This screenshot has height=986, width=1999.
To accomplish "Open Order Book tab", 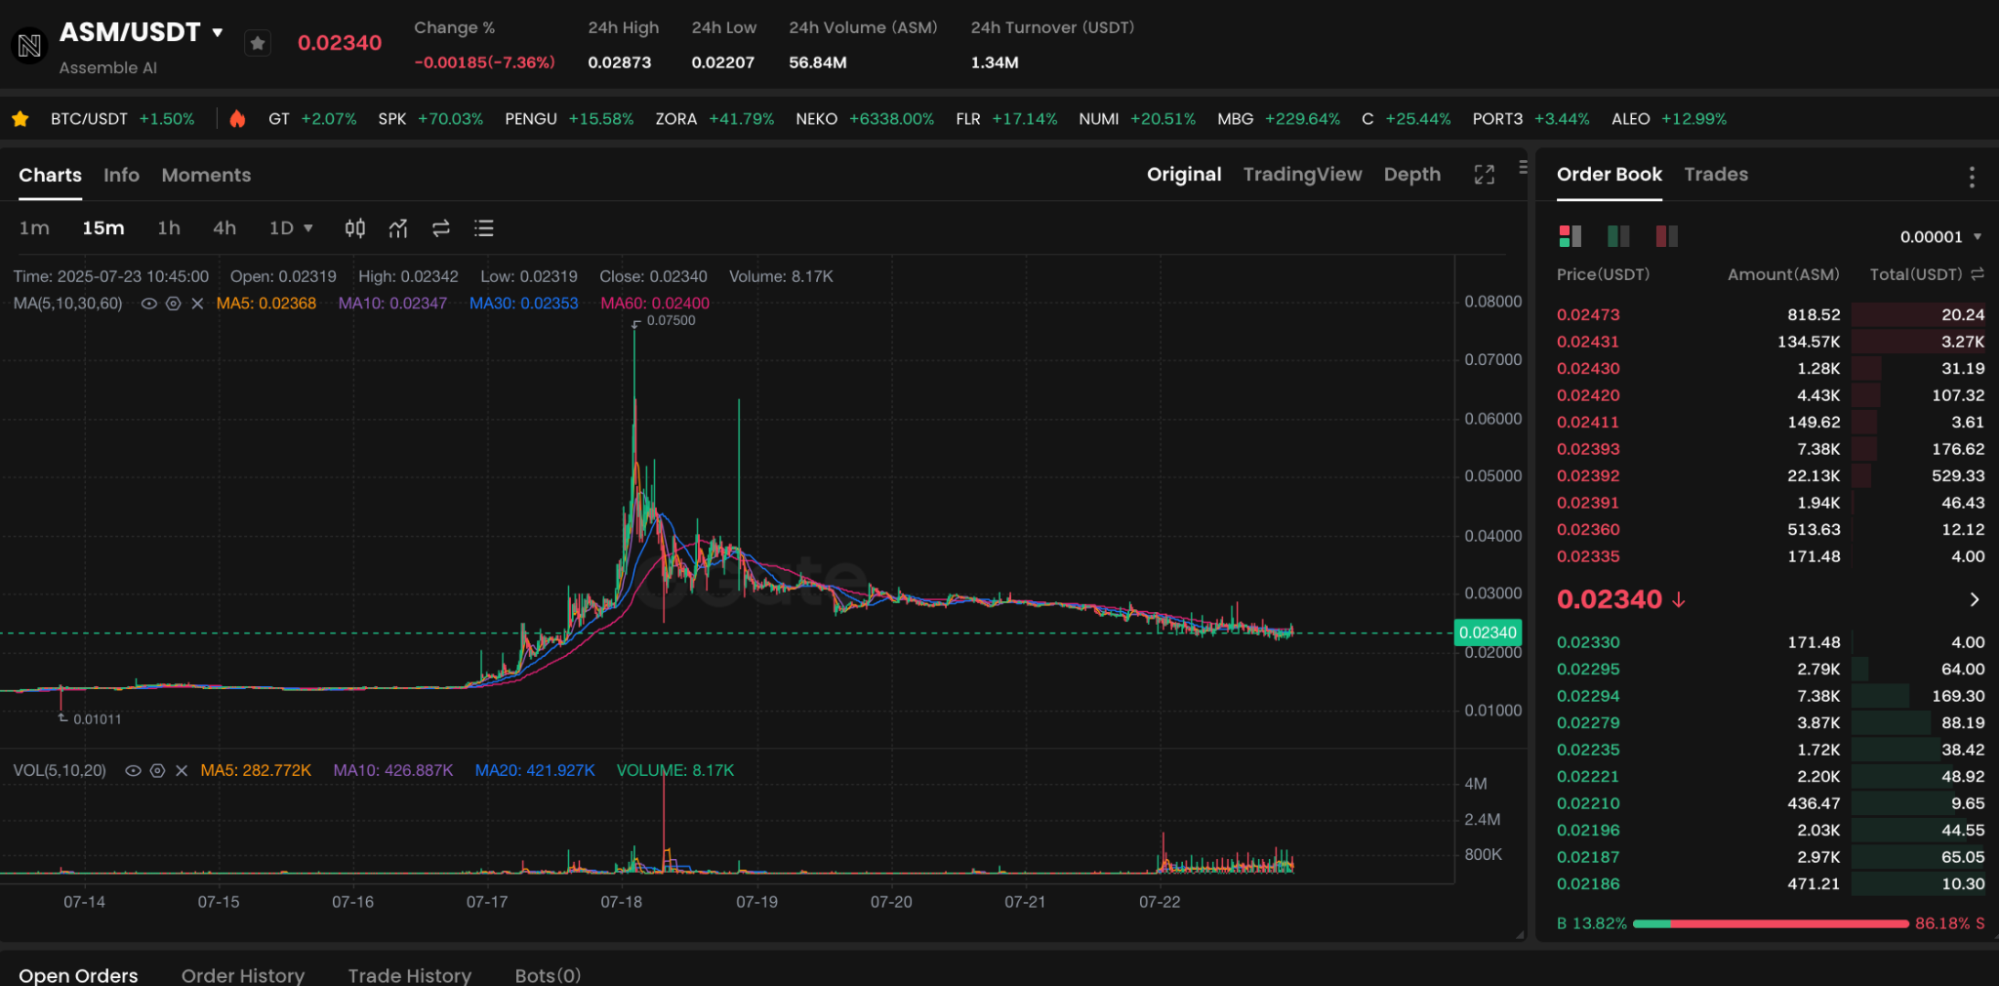I will (x=1609, y=175).
